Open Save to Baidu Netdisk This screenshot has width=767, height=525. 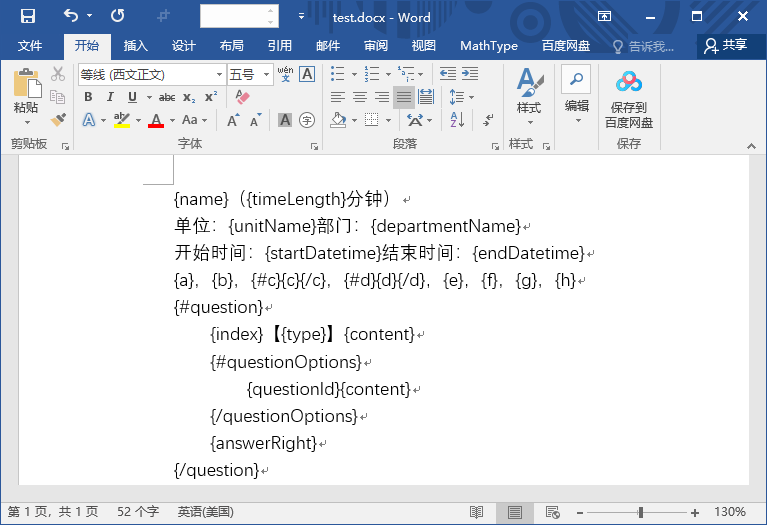628,99
